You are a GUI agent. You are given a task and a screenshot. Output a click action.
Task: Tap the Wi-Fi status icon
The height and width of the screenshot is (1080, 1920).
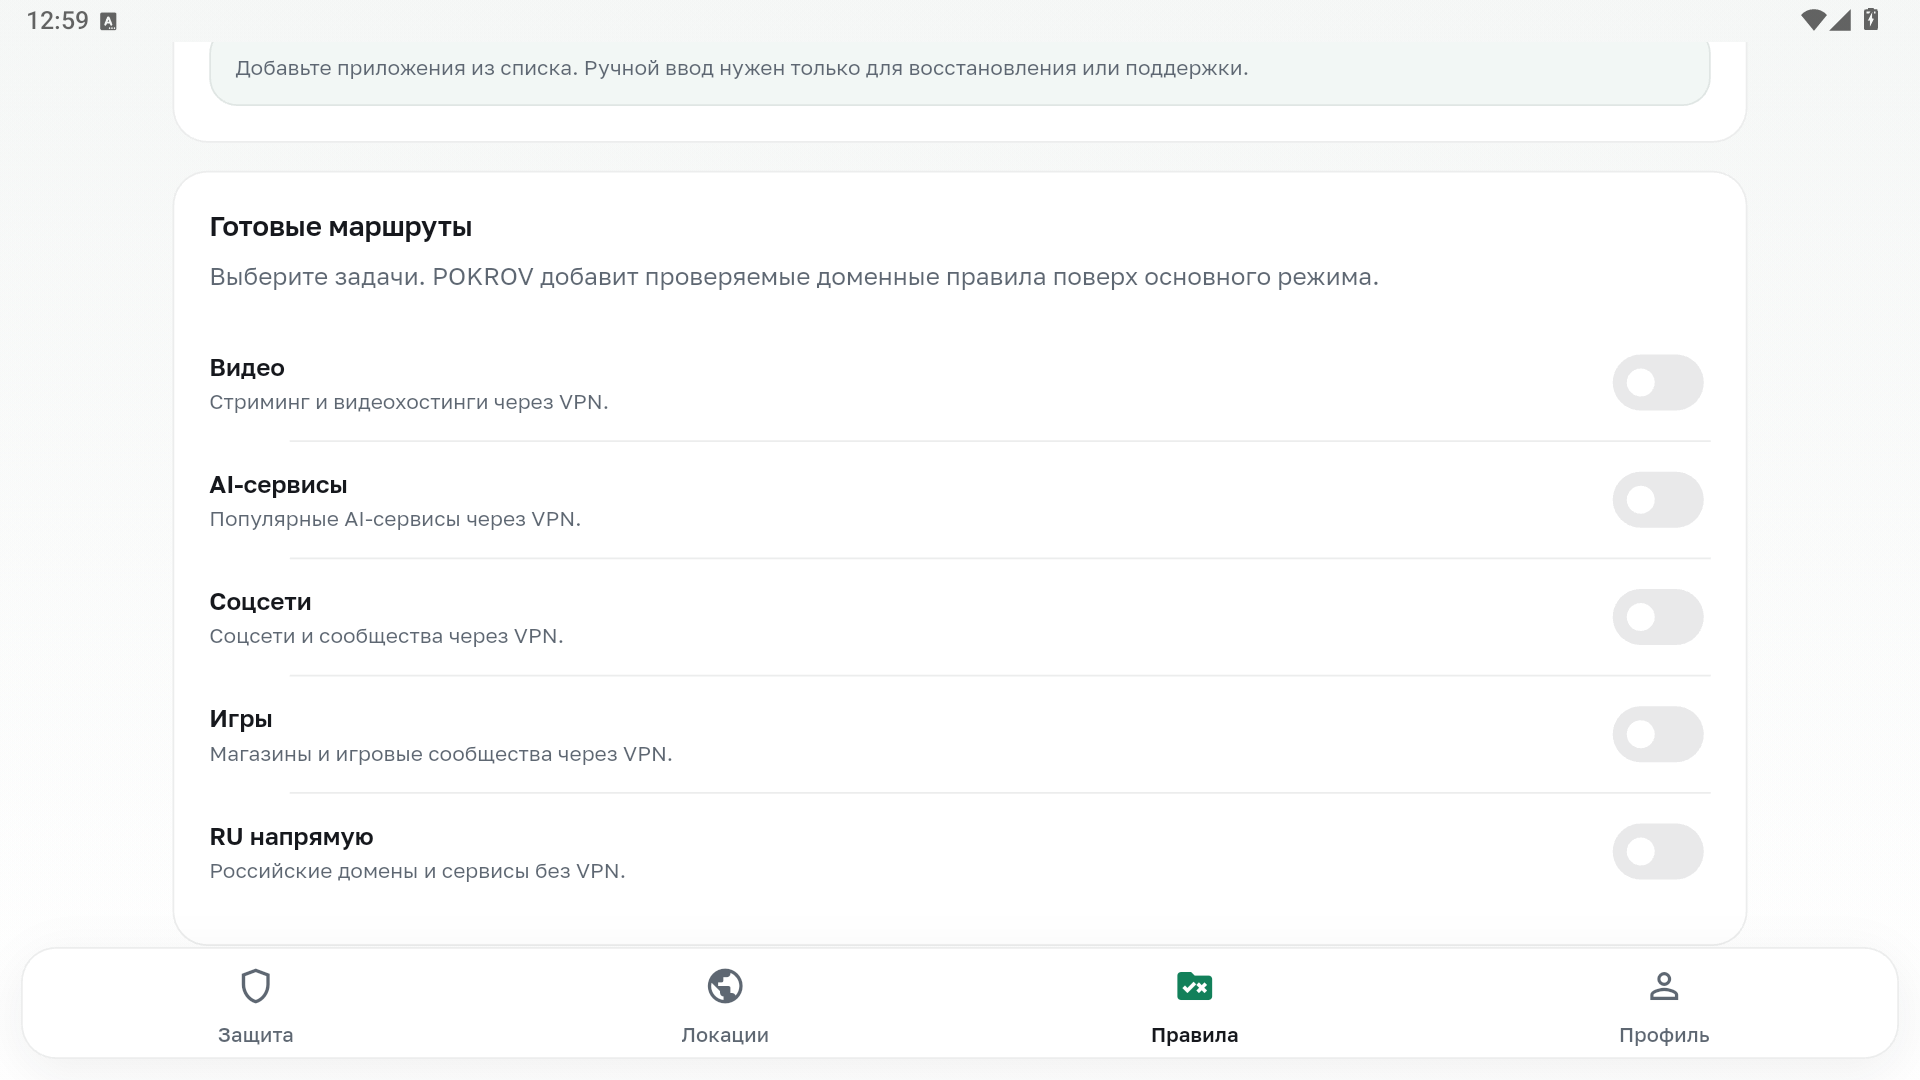point(1813,20)
